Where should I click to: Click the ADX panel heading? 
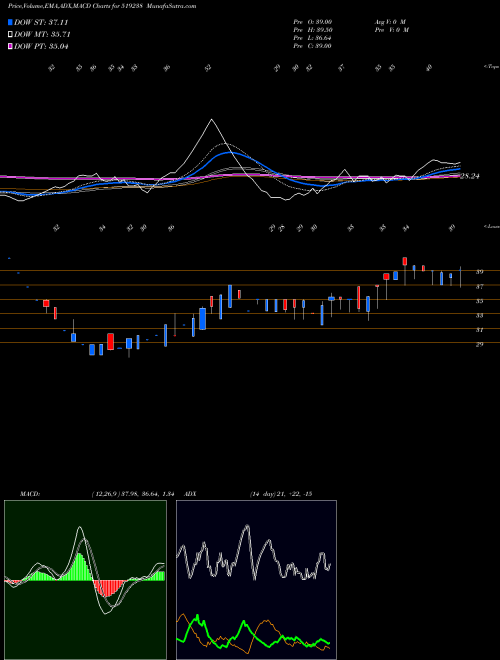[191, 494]
